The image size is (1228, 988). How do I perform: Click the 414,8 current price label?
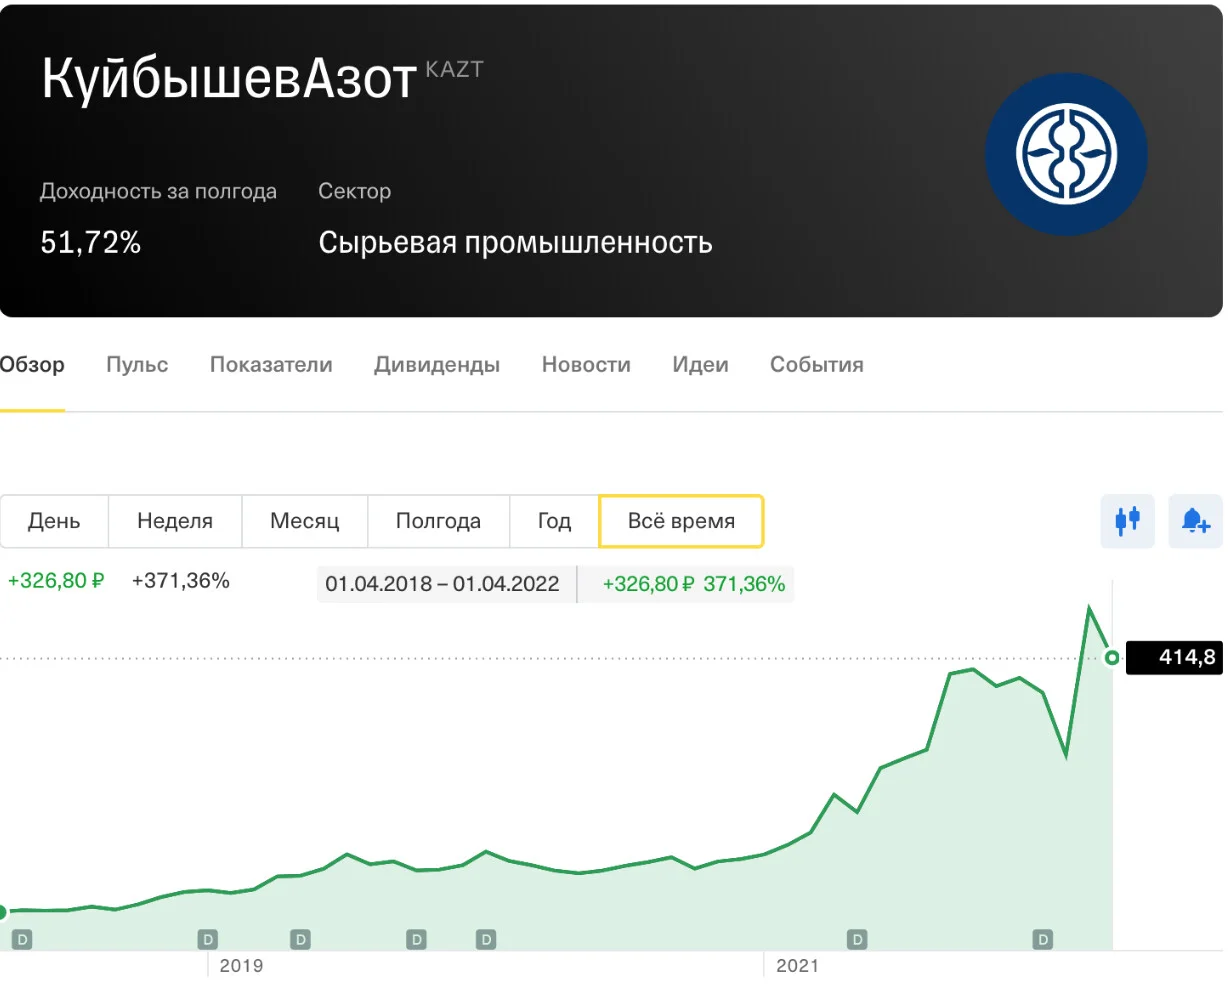point(1174,658)
